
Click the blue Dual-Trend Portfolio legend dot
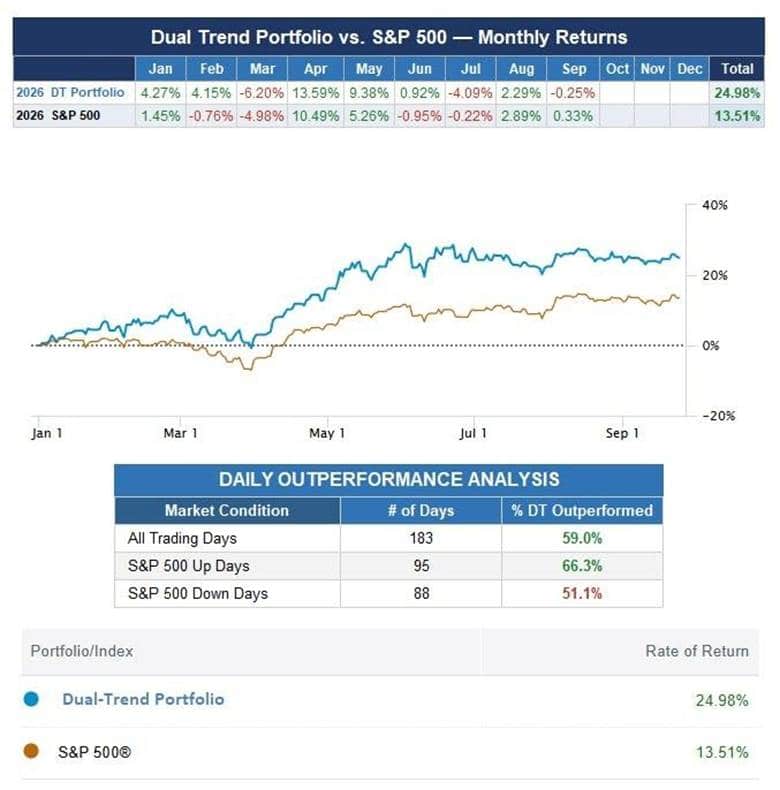tap(31, 699)
